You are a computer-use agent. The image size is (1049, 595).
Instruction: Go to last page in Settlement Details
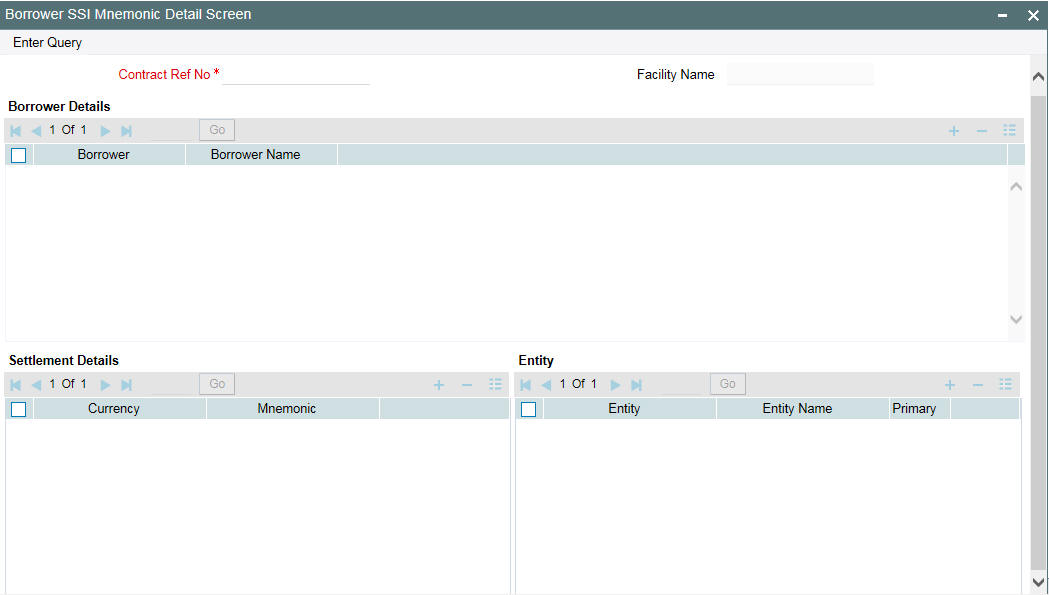pyautogui.click(x=126, y=384)
